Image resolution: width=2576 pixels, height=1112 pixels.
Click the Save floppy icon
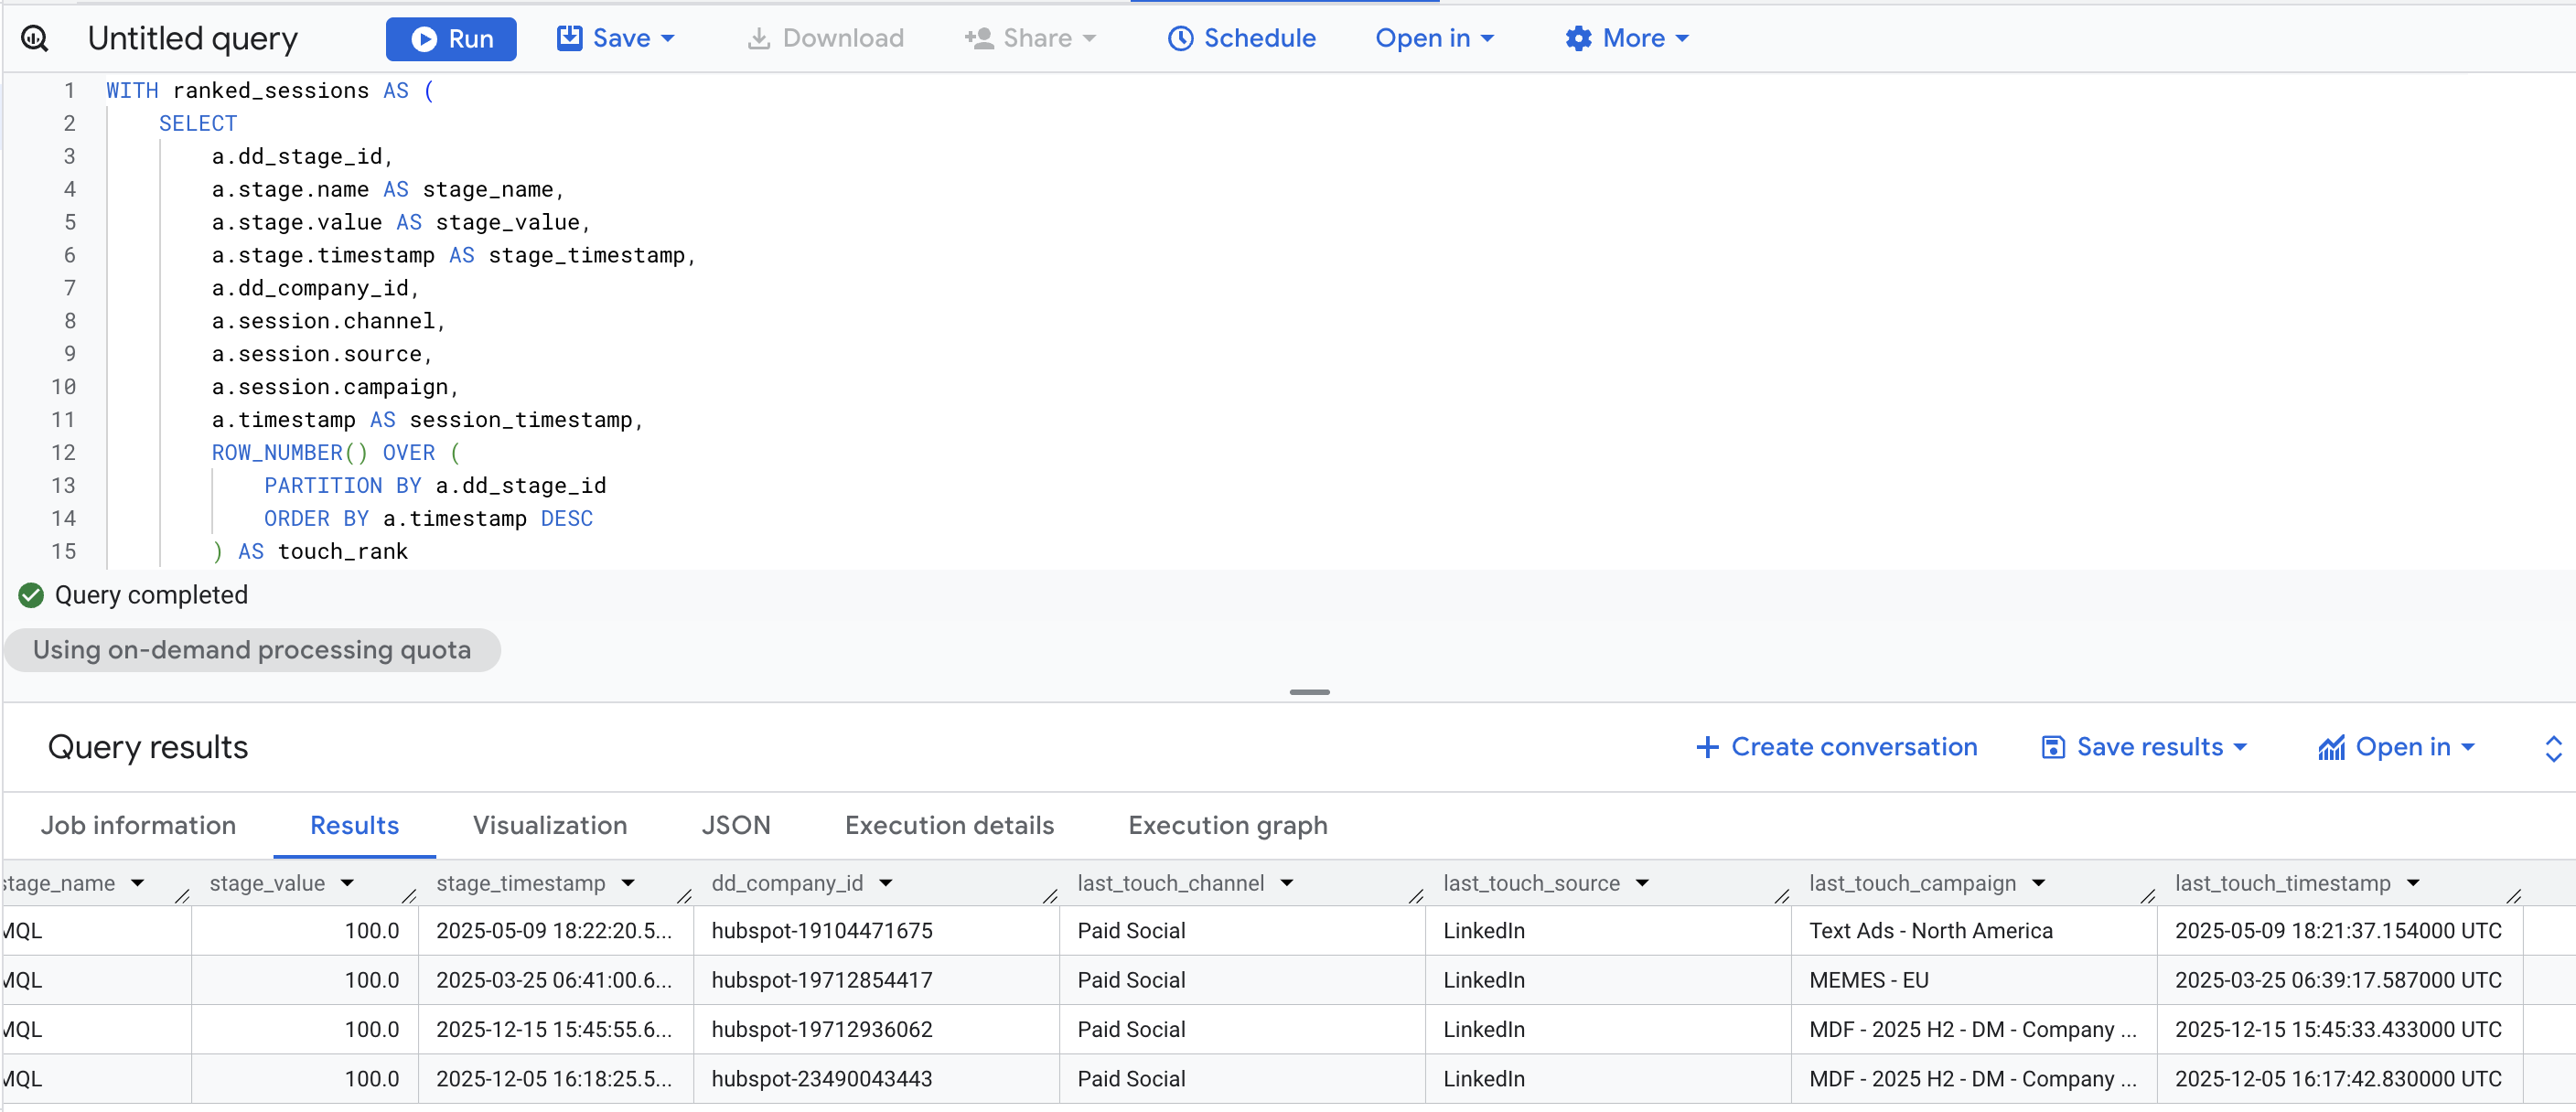click(x=569, y=38)
